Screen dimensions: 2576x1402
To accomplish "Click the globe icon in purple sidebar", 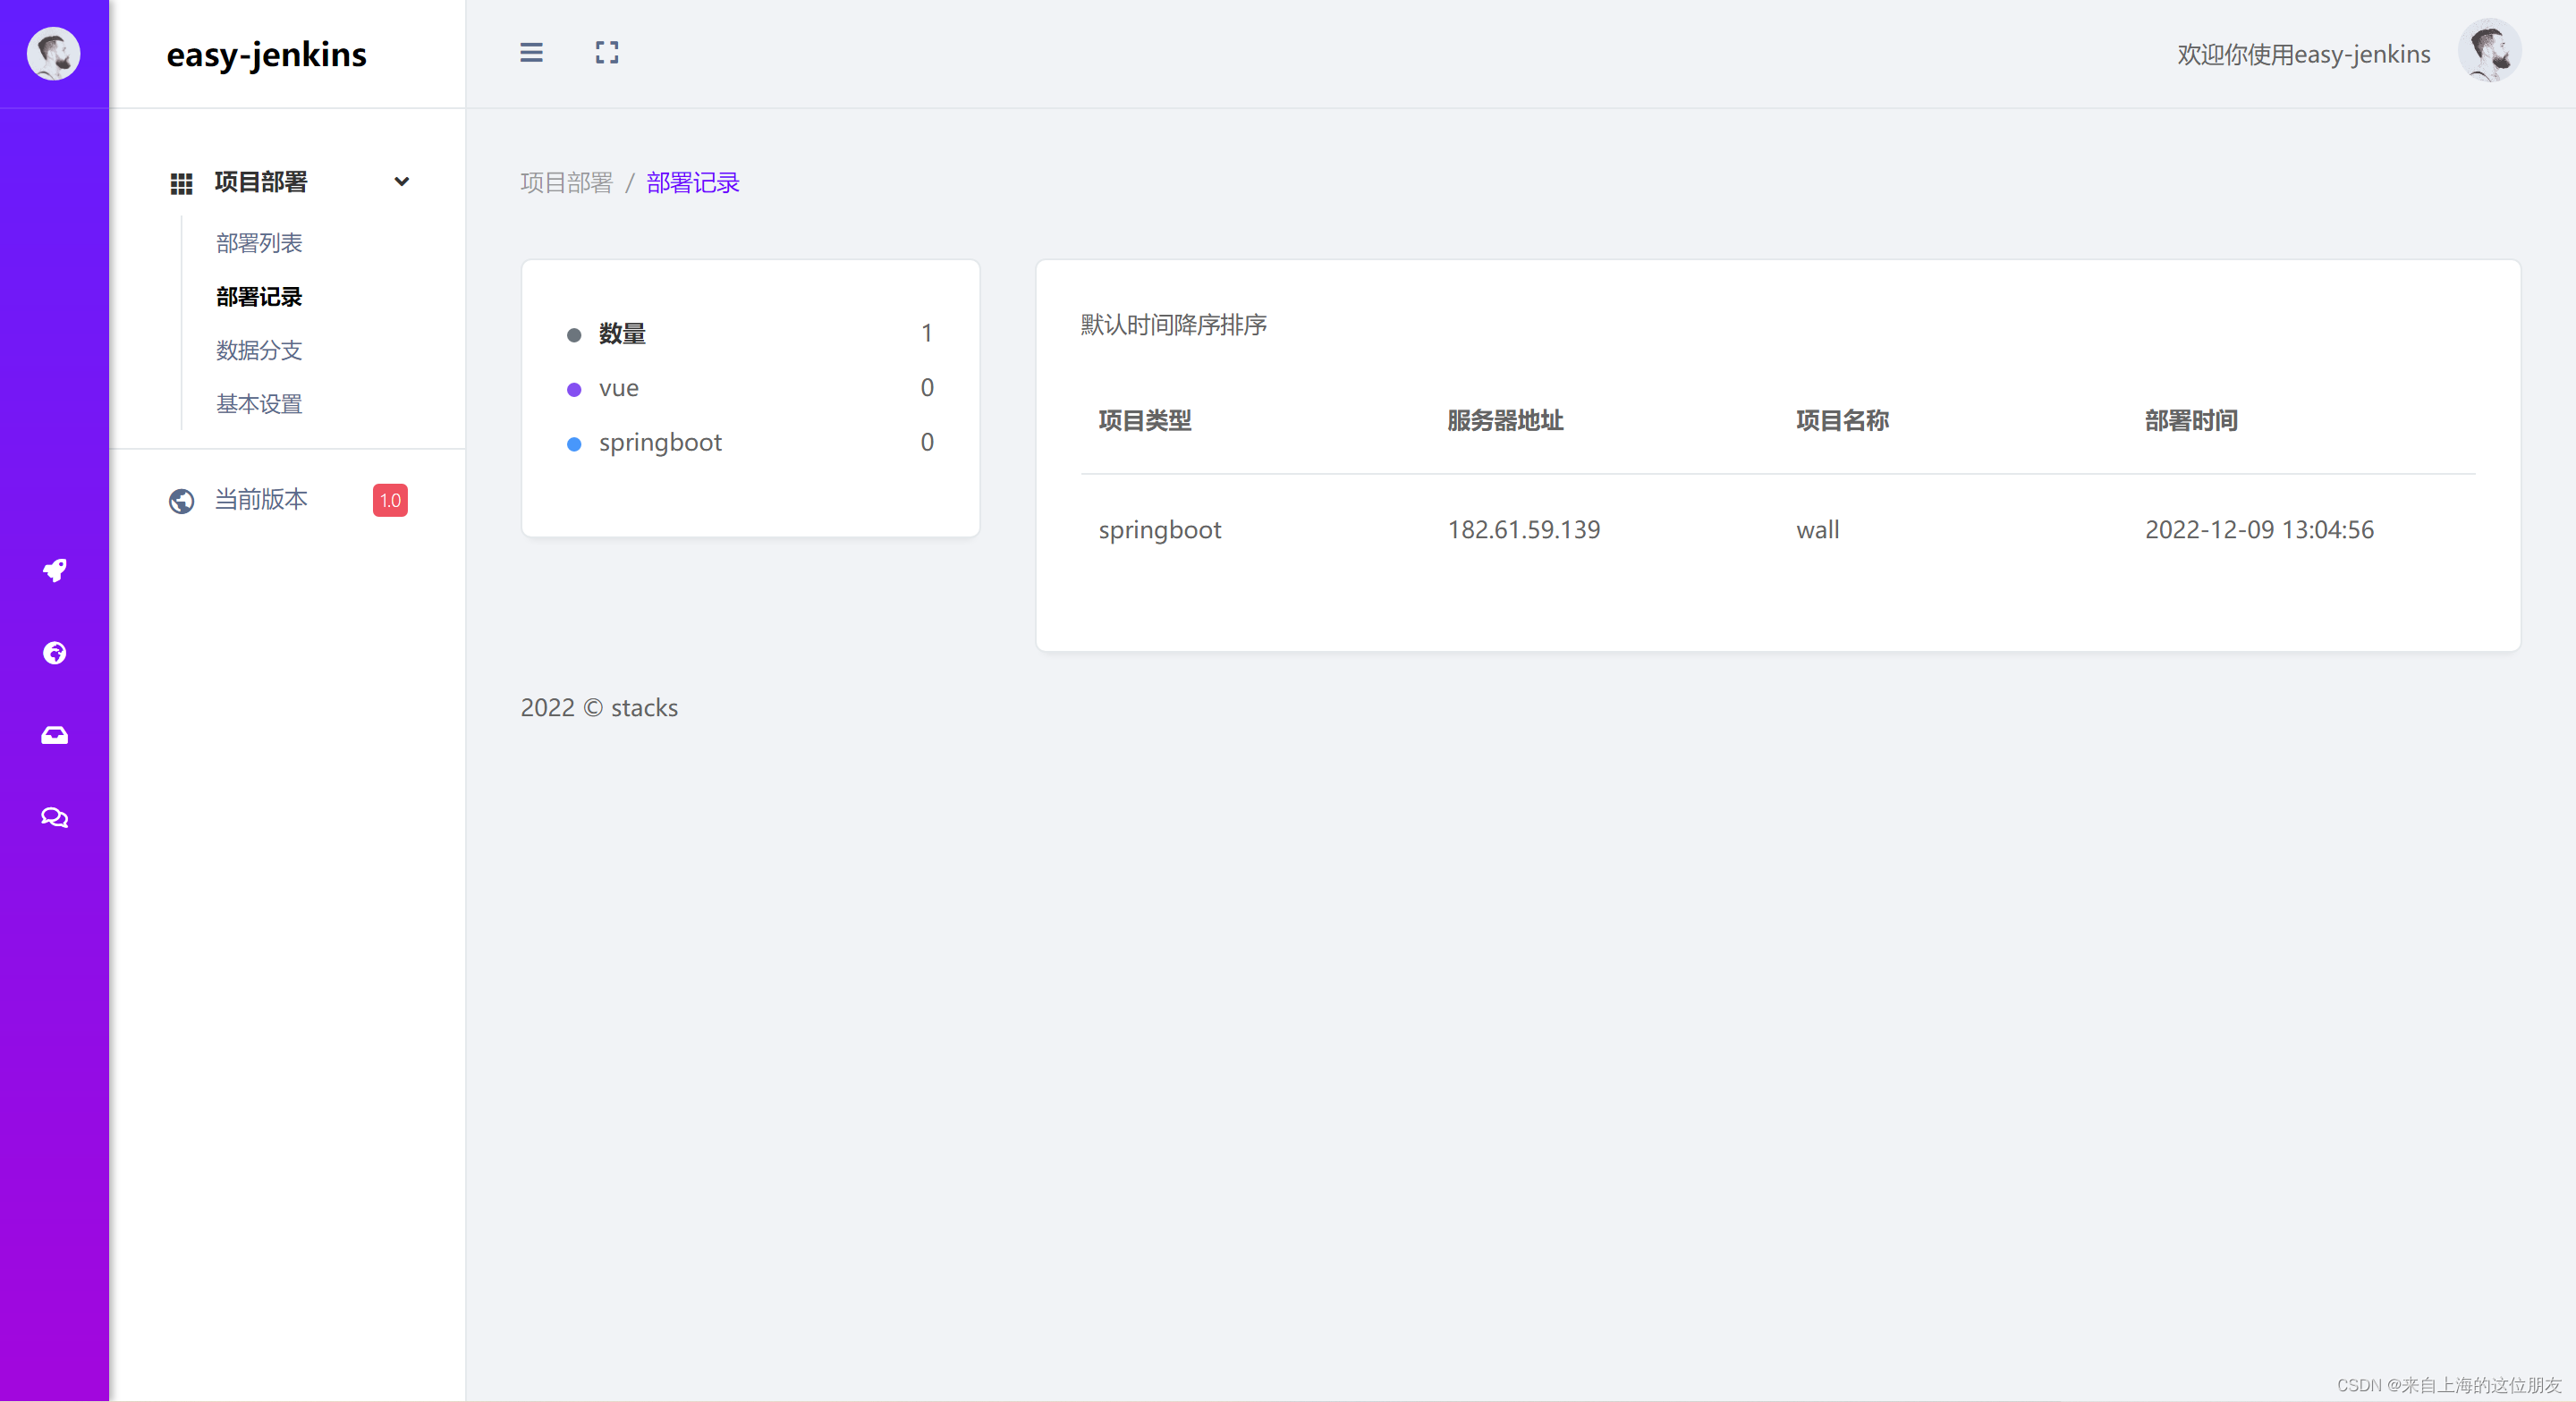I will pos(54,653).
